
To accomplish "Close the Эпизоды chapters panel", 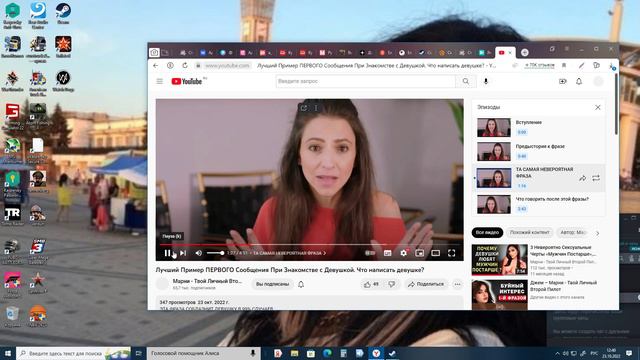I will [x=598, y=107].
